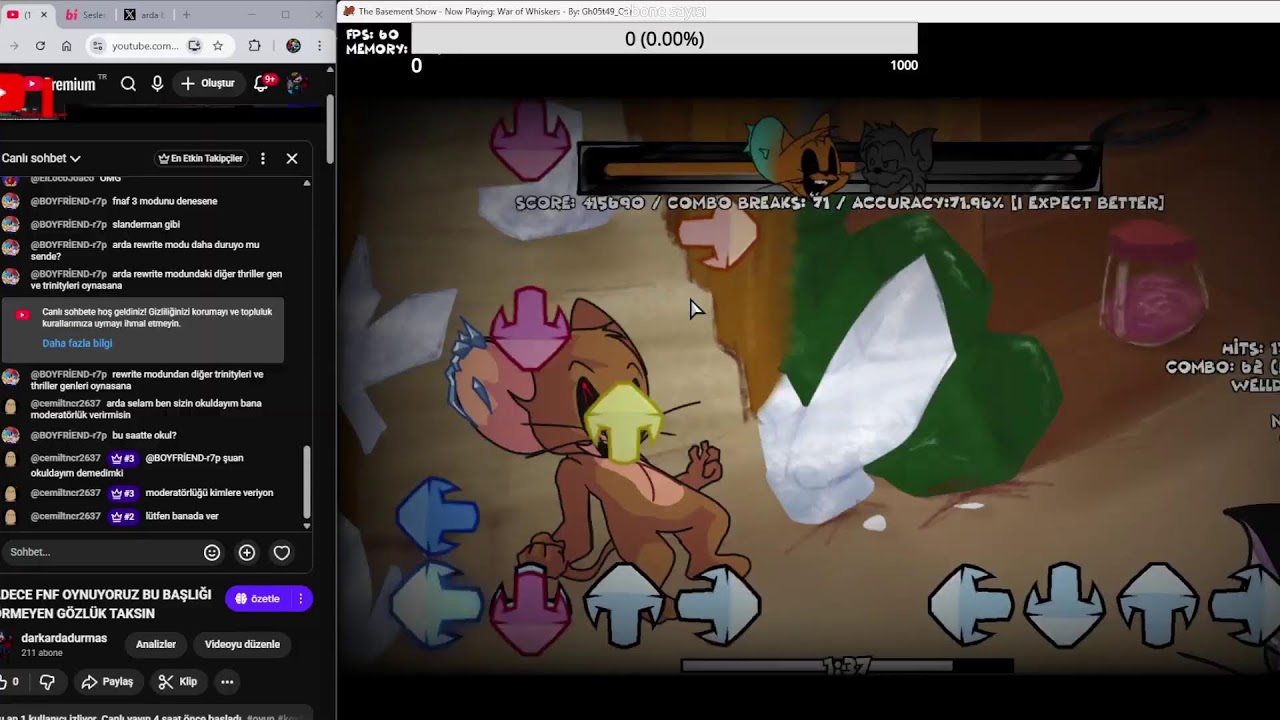The width and height of the screenshot is (1280, 720).
Task: Share the video with Paylaş
Action: pyautogui.click(x=107, y=682)
